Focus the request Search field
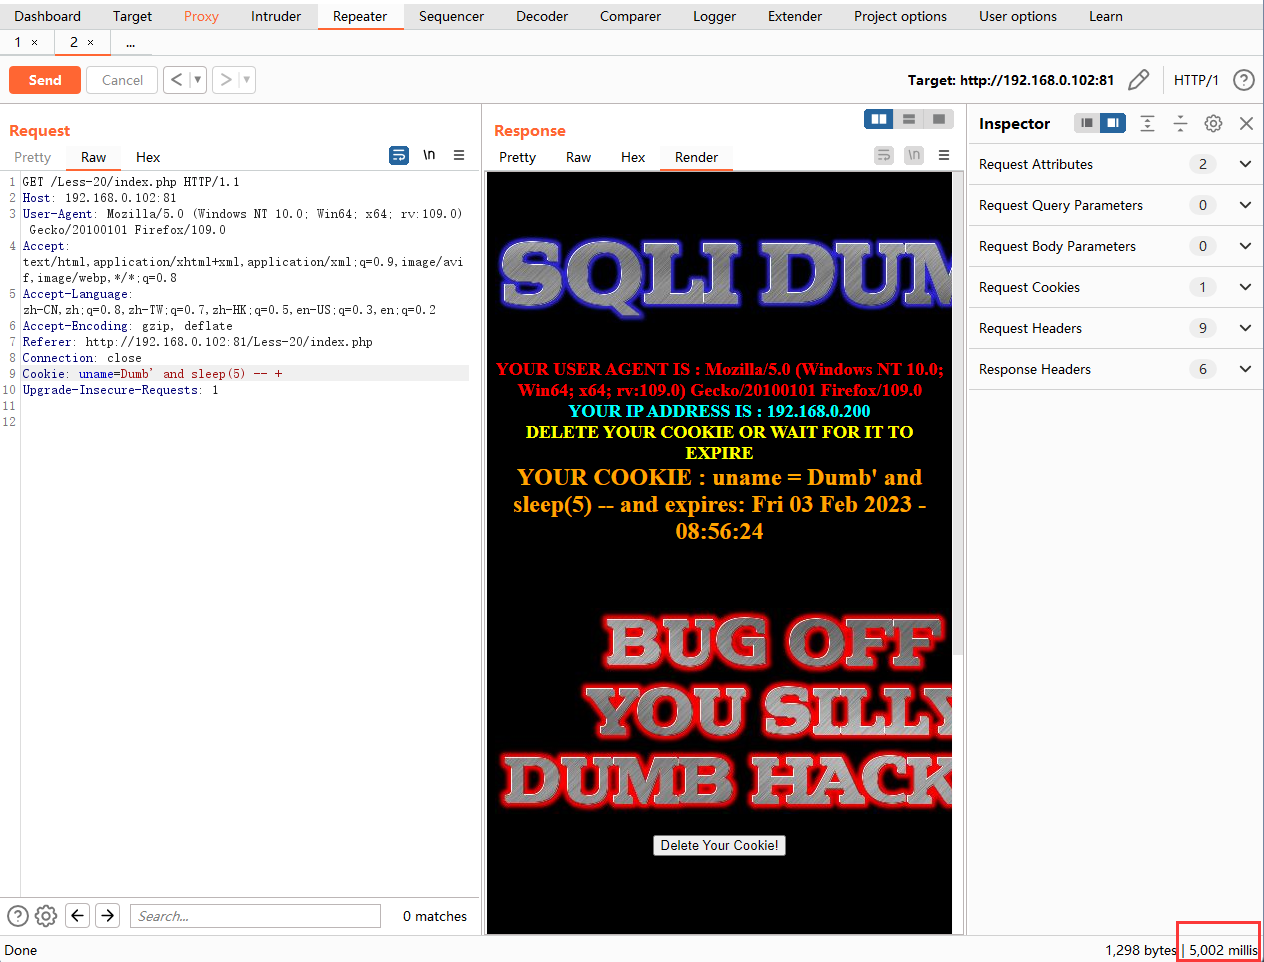 [255, 916]
